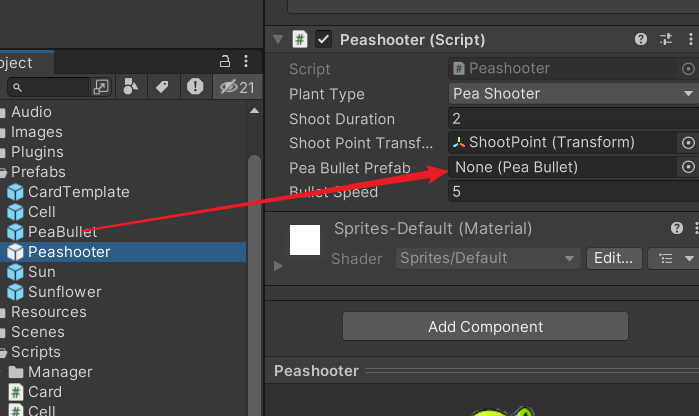Image resolution: width=699 pixels, height=416 pixels.
Task: Search by type in Project panel
Action: (x=129, y=87)
